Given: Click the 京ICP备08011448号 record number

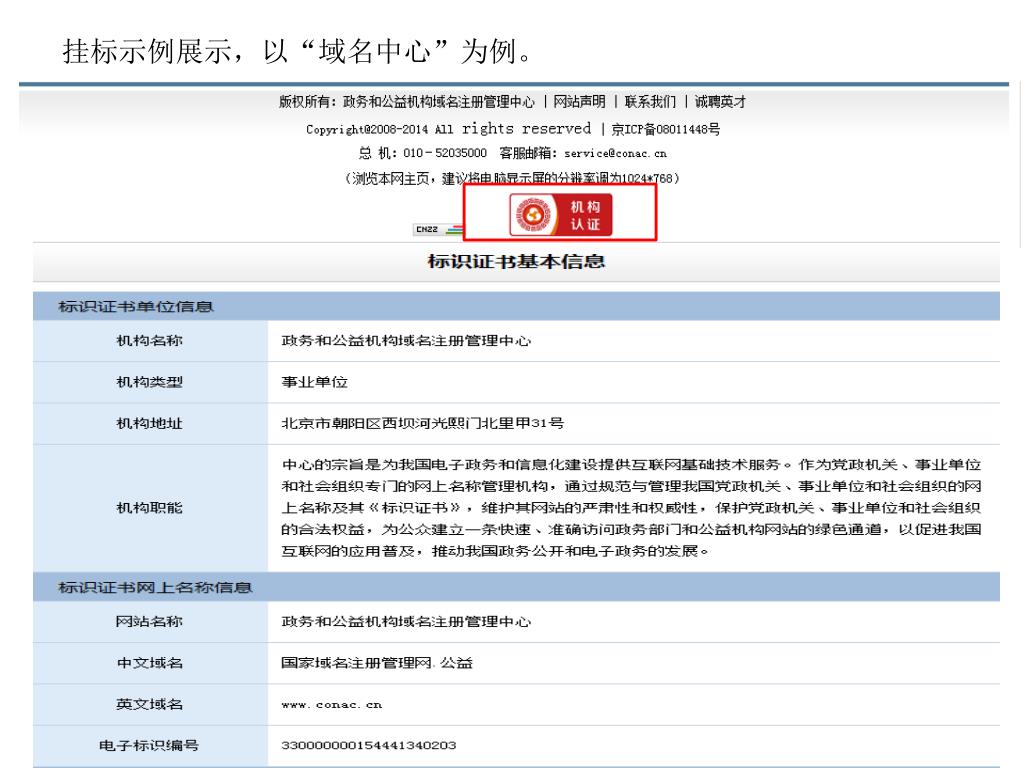Looking at the screenshot, I should pos(665,129).
